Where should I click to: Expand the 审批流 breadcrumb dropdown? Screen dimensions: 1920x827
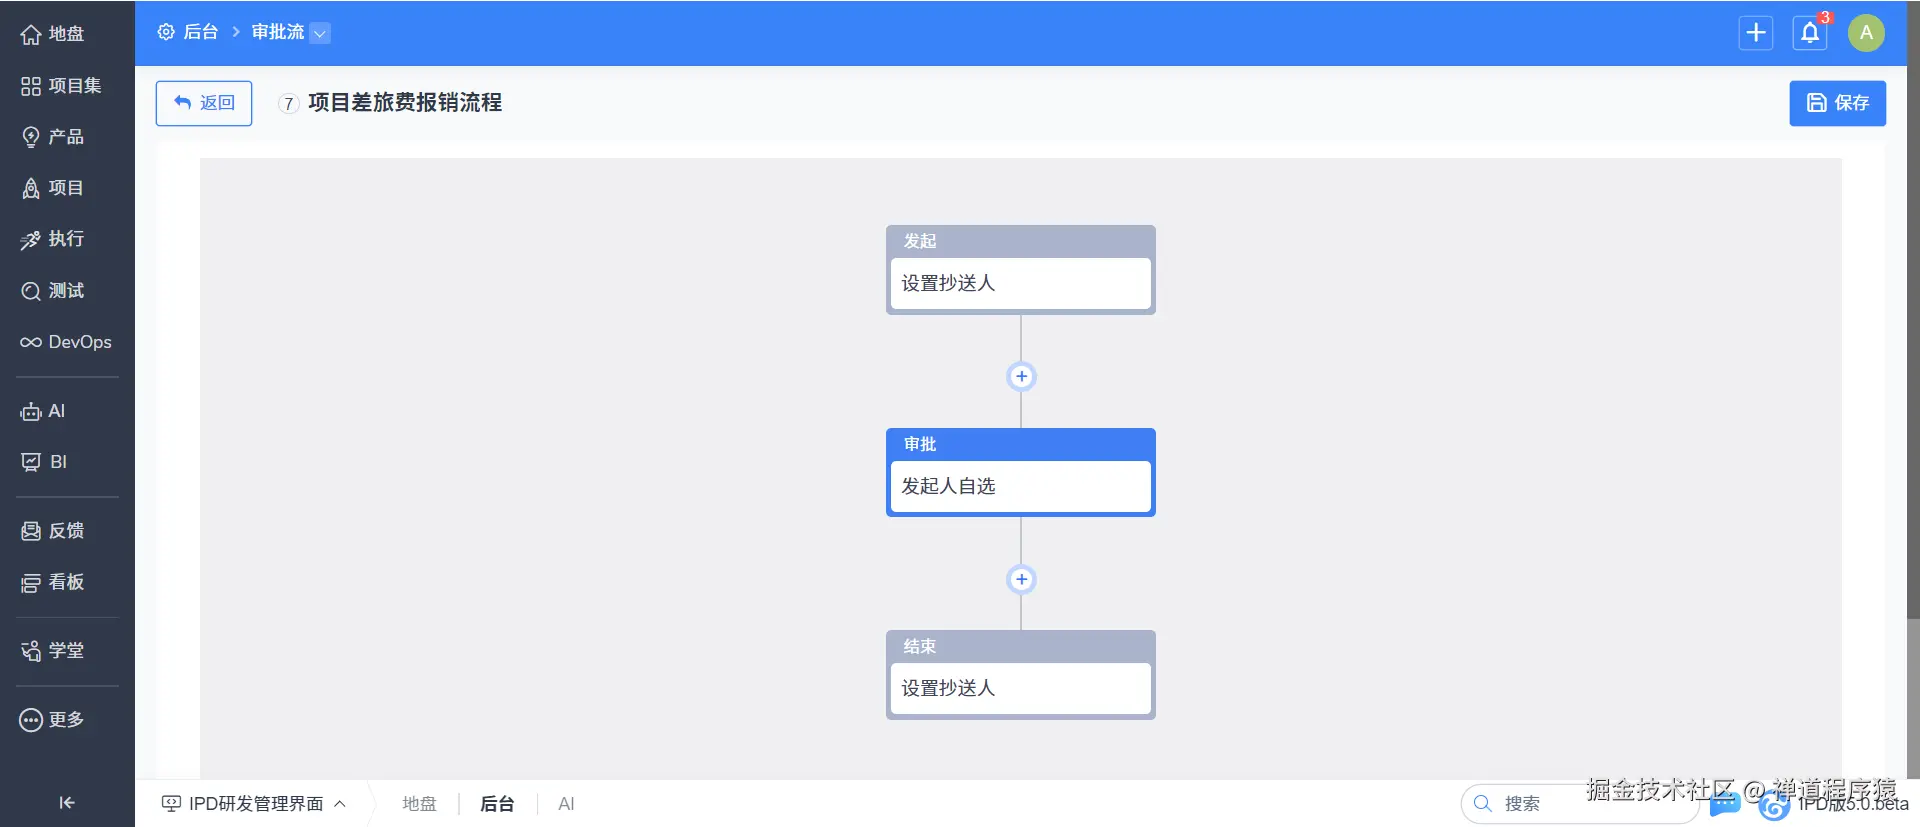(x=320, y=33)
